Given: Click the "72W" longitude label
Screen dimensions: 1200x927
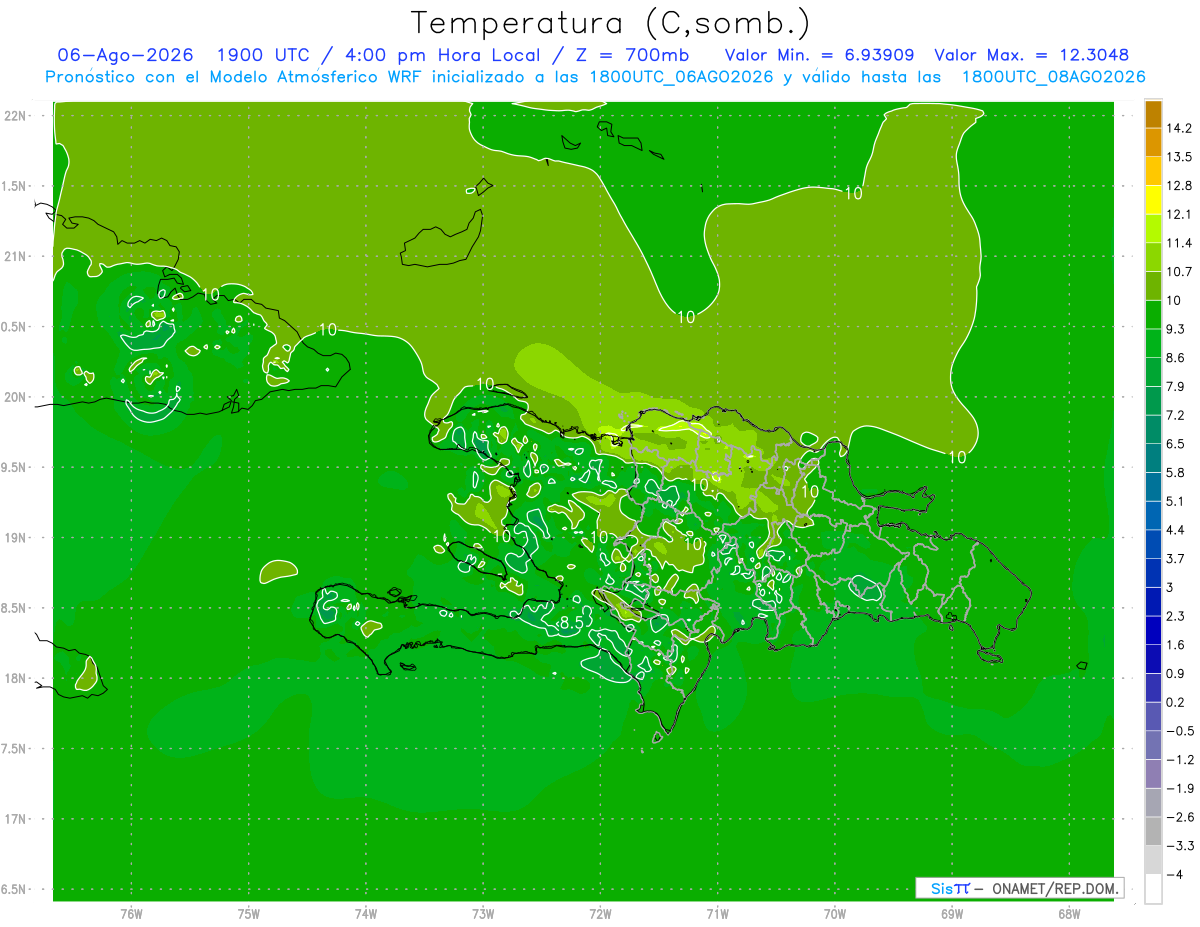Looking at the screenshot, I should 600,914.
